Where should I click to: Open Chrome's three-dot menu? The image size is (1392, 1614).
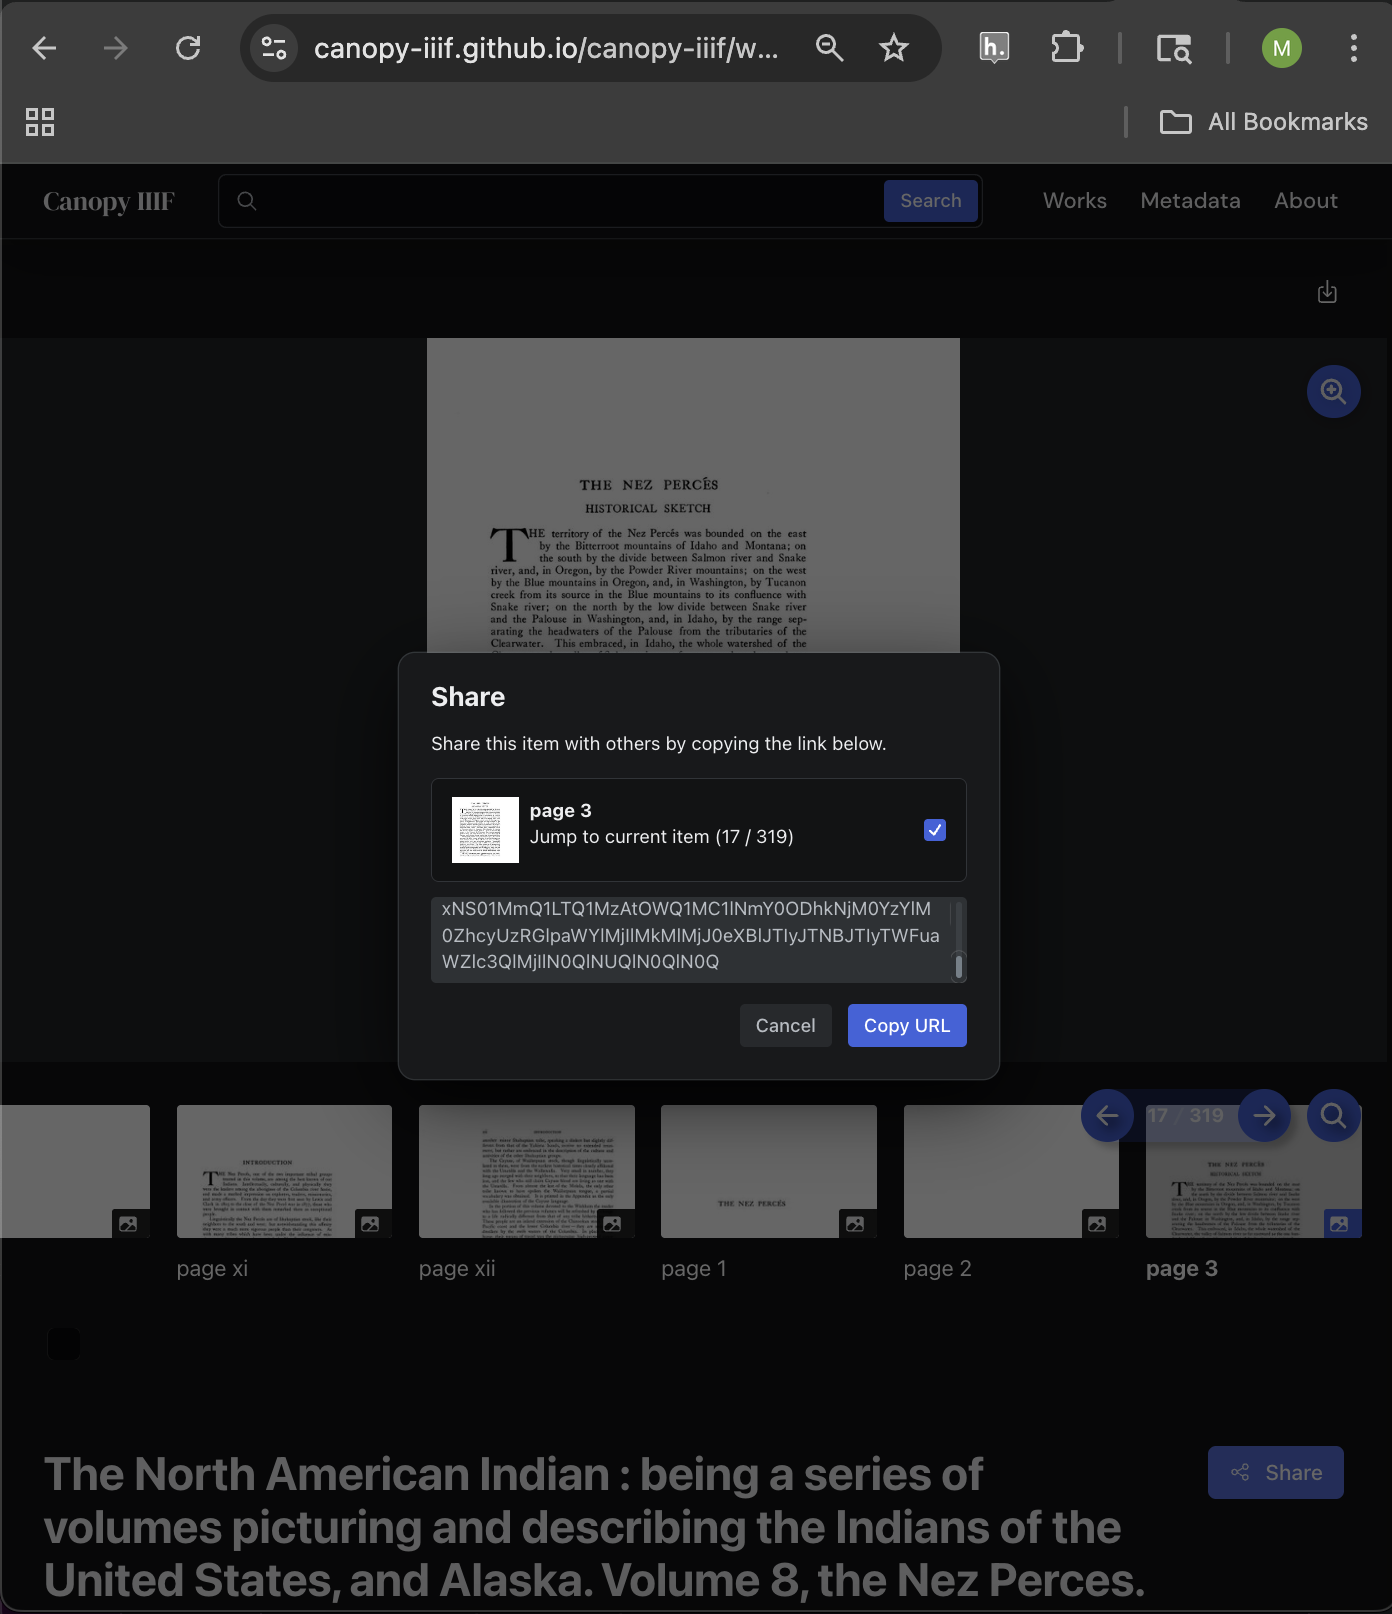[1353, 48]
